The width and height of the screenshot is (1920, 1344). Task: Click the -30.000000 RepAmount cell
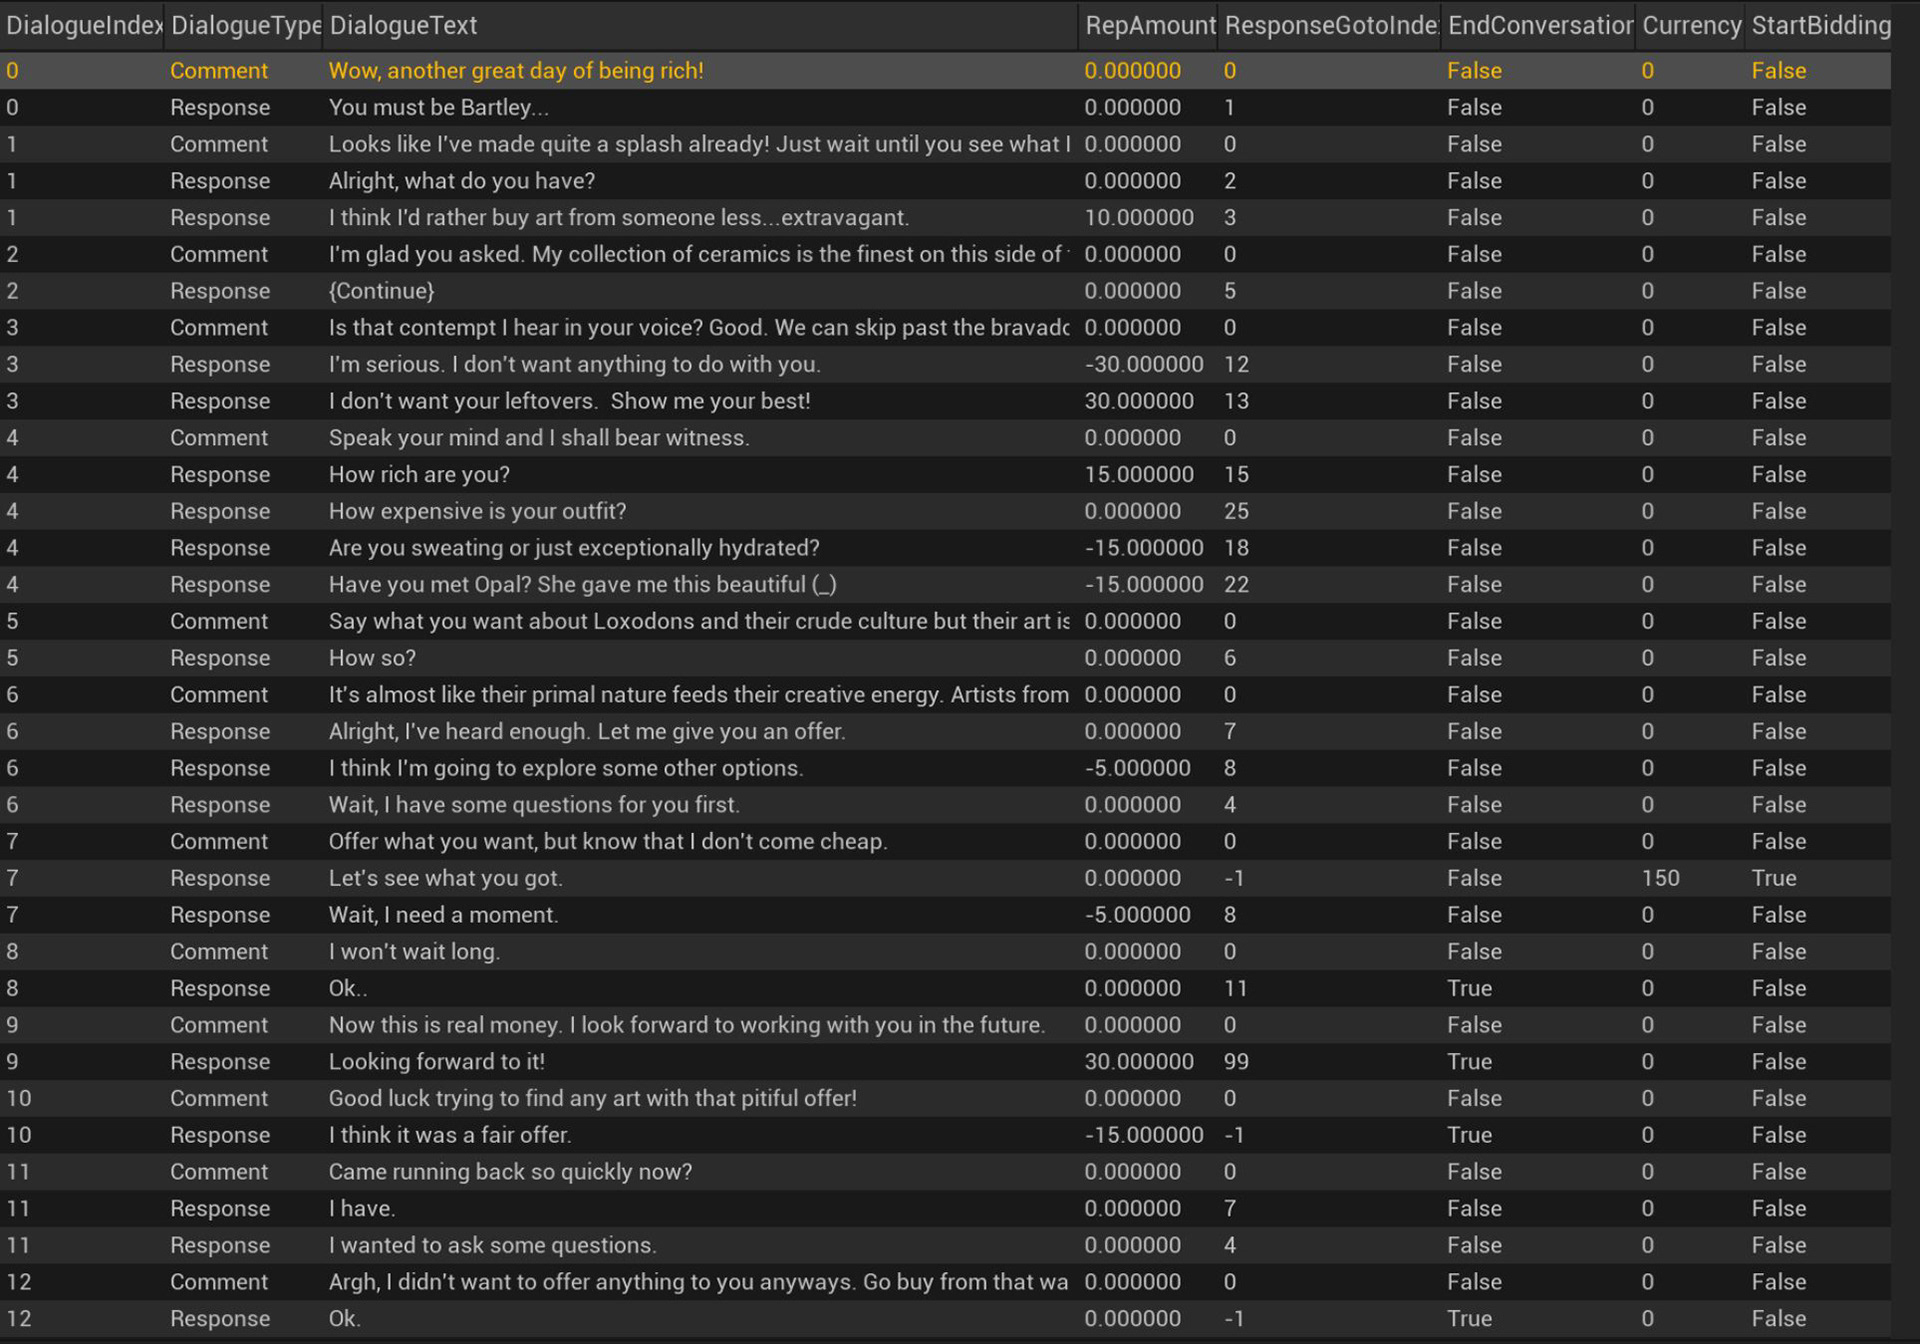pos(1143,364)
